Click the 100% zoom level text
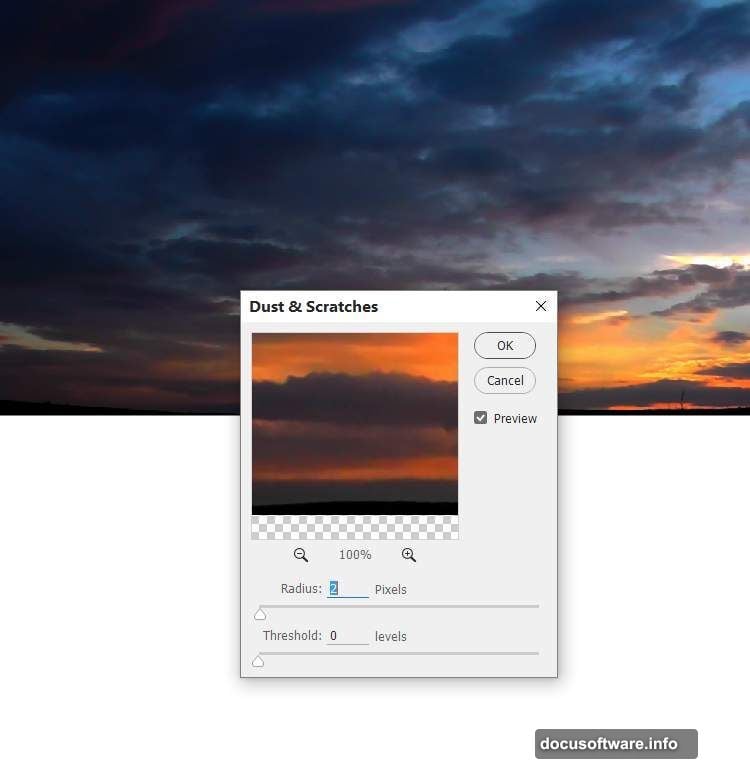This screenshot has width=750, height=769. tap(355, 555)
